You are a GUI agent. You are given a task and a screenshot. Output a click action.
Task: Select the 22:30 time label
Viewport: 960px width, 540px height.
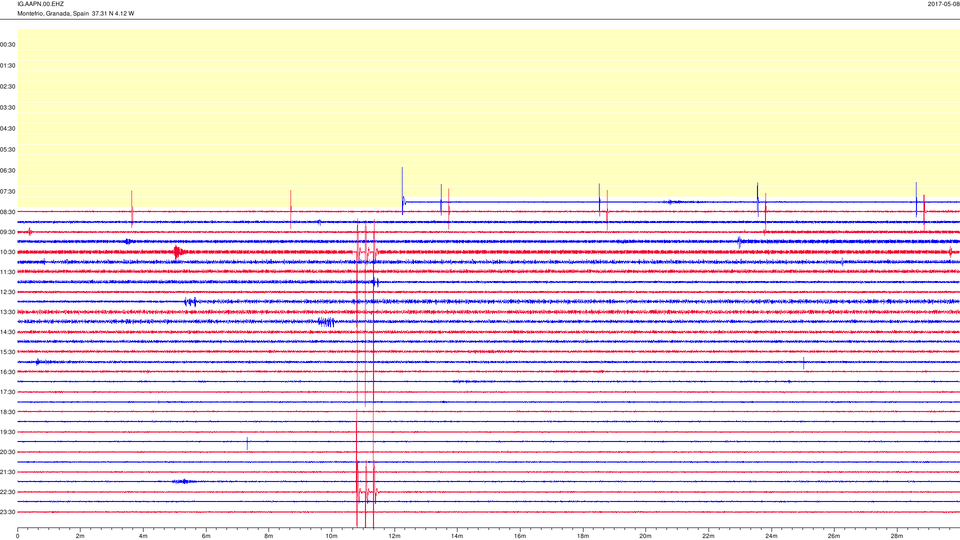click(x=8, y=492)
